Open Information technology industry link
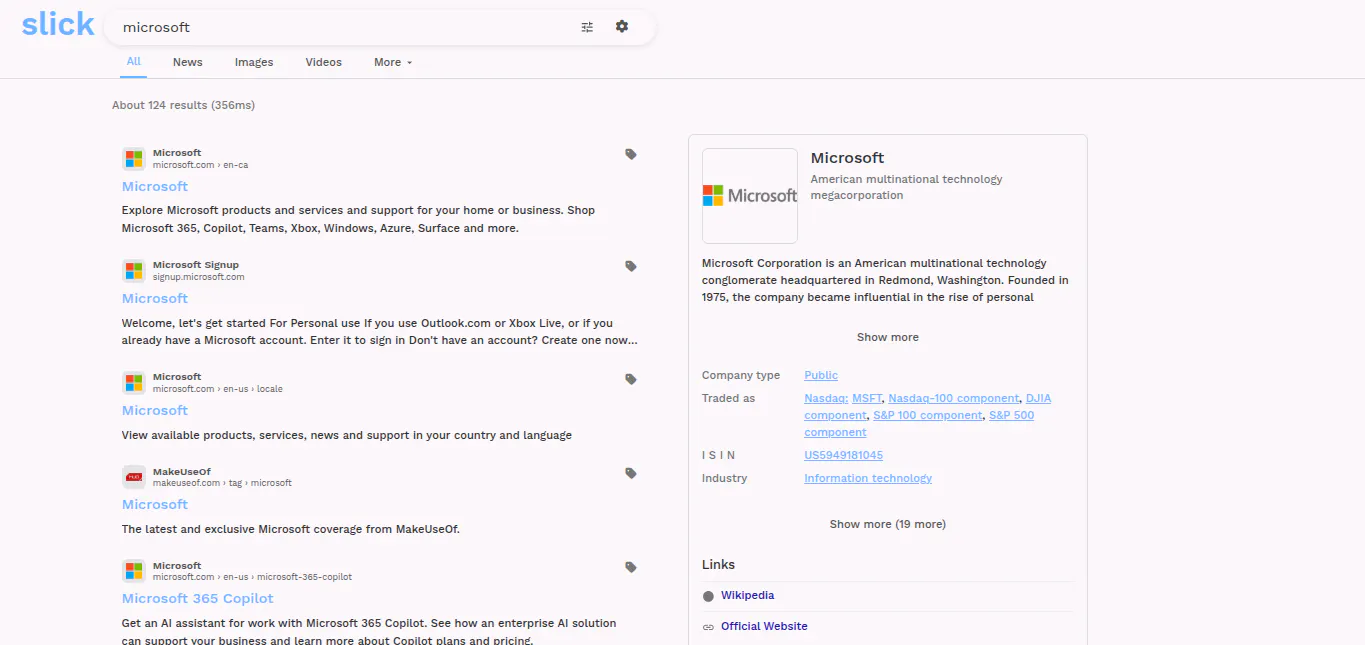1365x645 pixels. coord(868,478)
